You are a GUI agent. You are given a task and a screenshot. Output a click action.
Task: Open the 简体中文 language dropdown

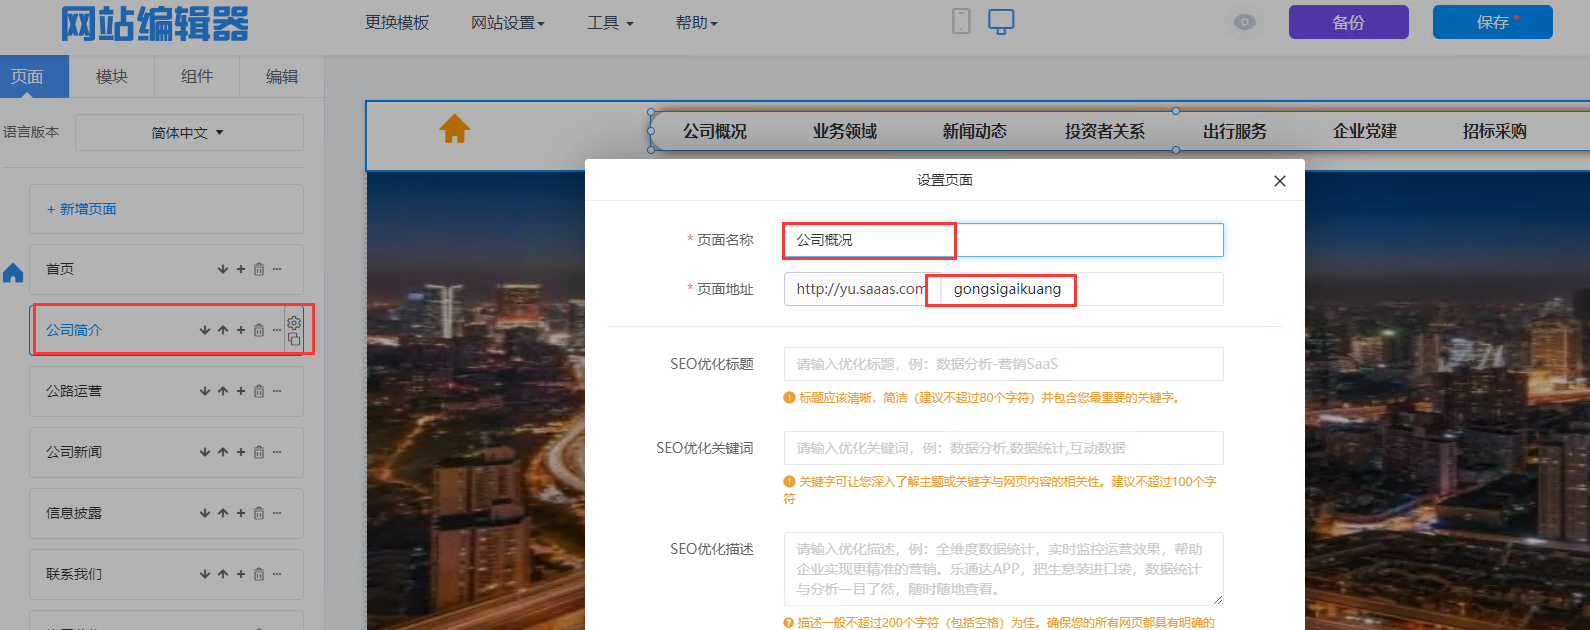point(188,133)
